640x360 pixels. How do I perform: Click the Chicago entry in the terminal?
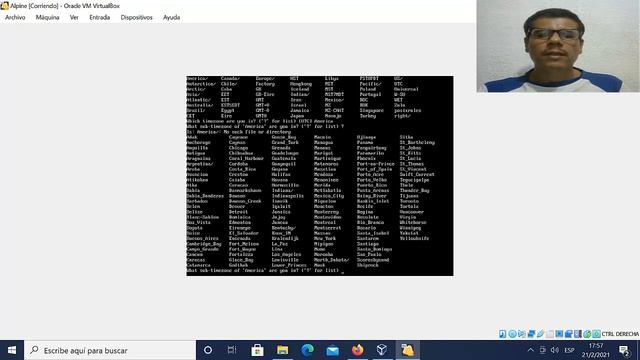click(x=238, y=148)
